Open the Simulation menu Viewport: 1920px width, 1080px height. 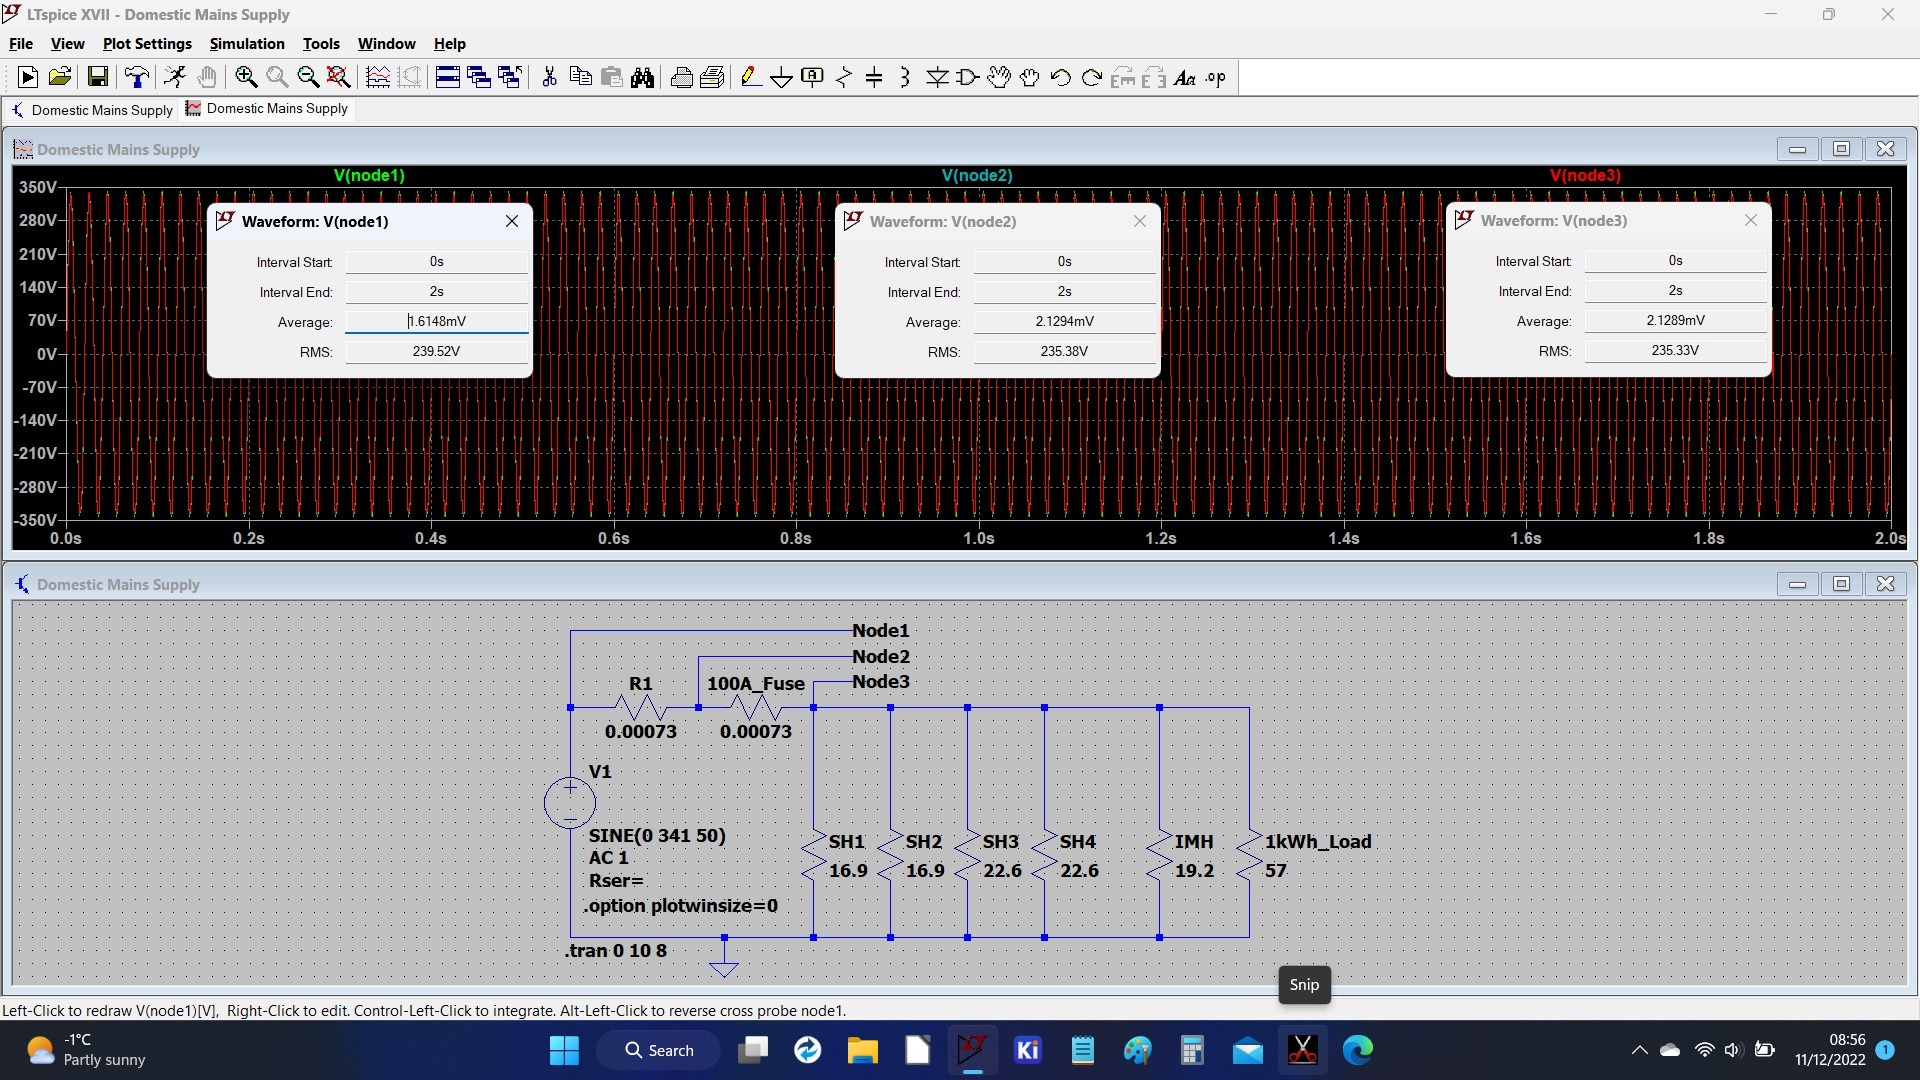coord(247,43)
